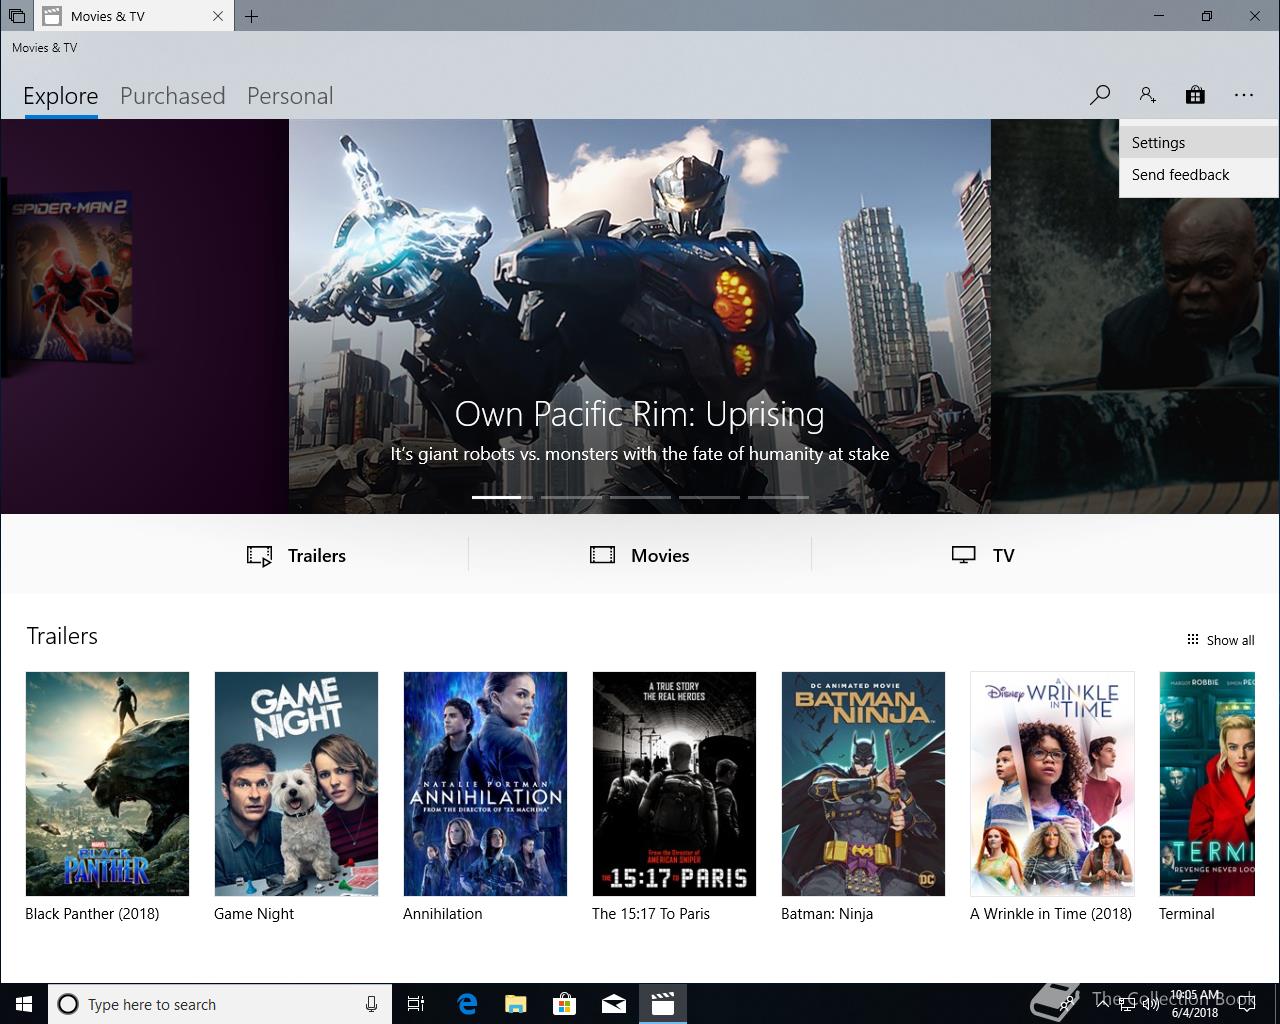This screenshot has height=1024, width=1280.
Task: Click the Own Pacific Rim: Uprising headline
Action: [640, 414]
